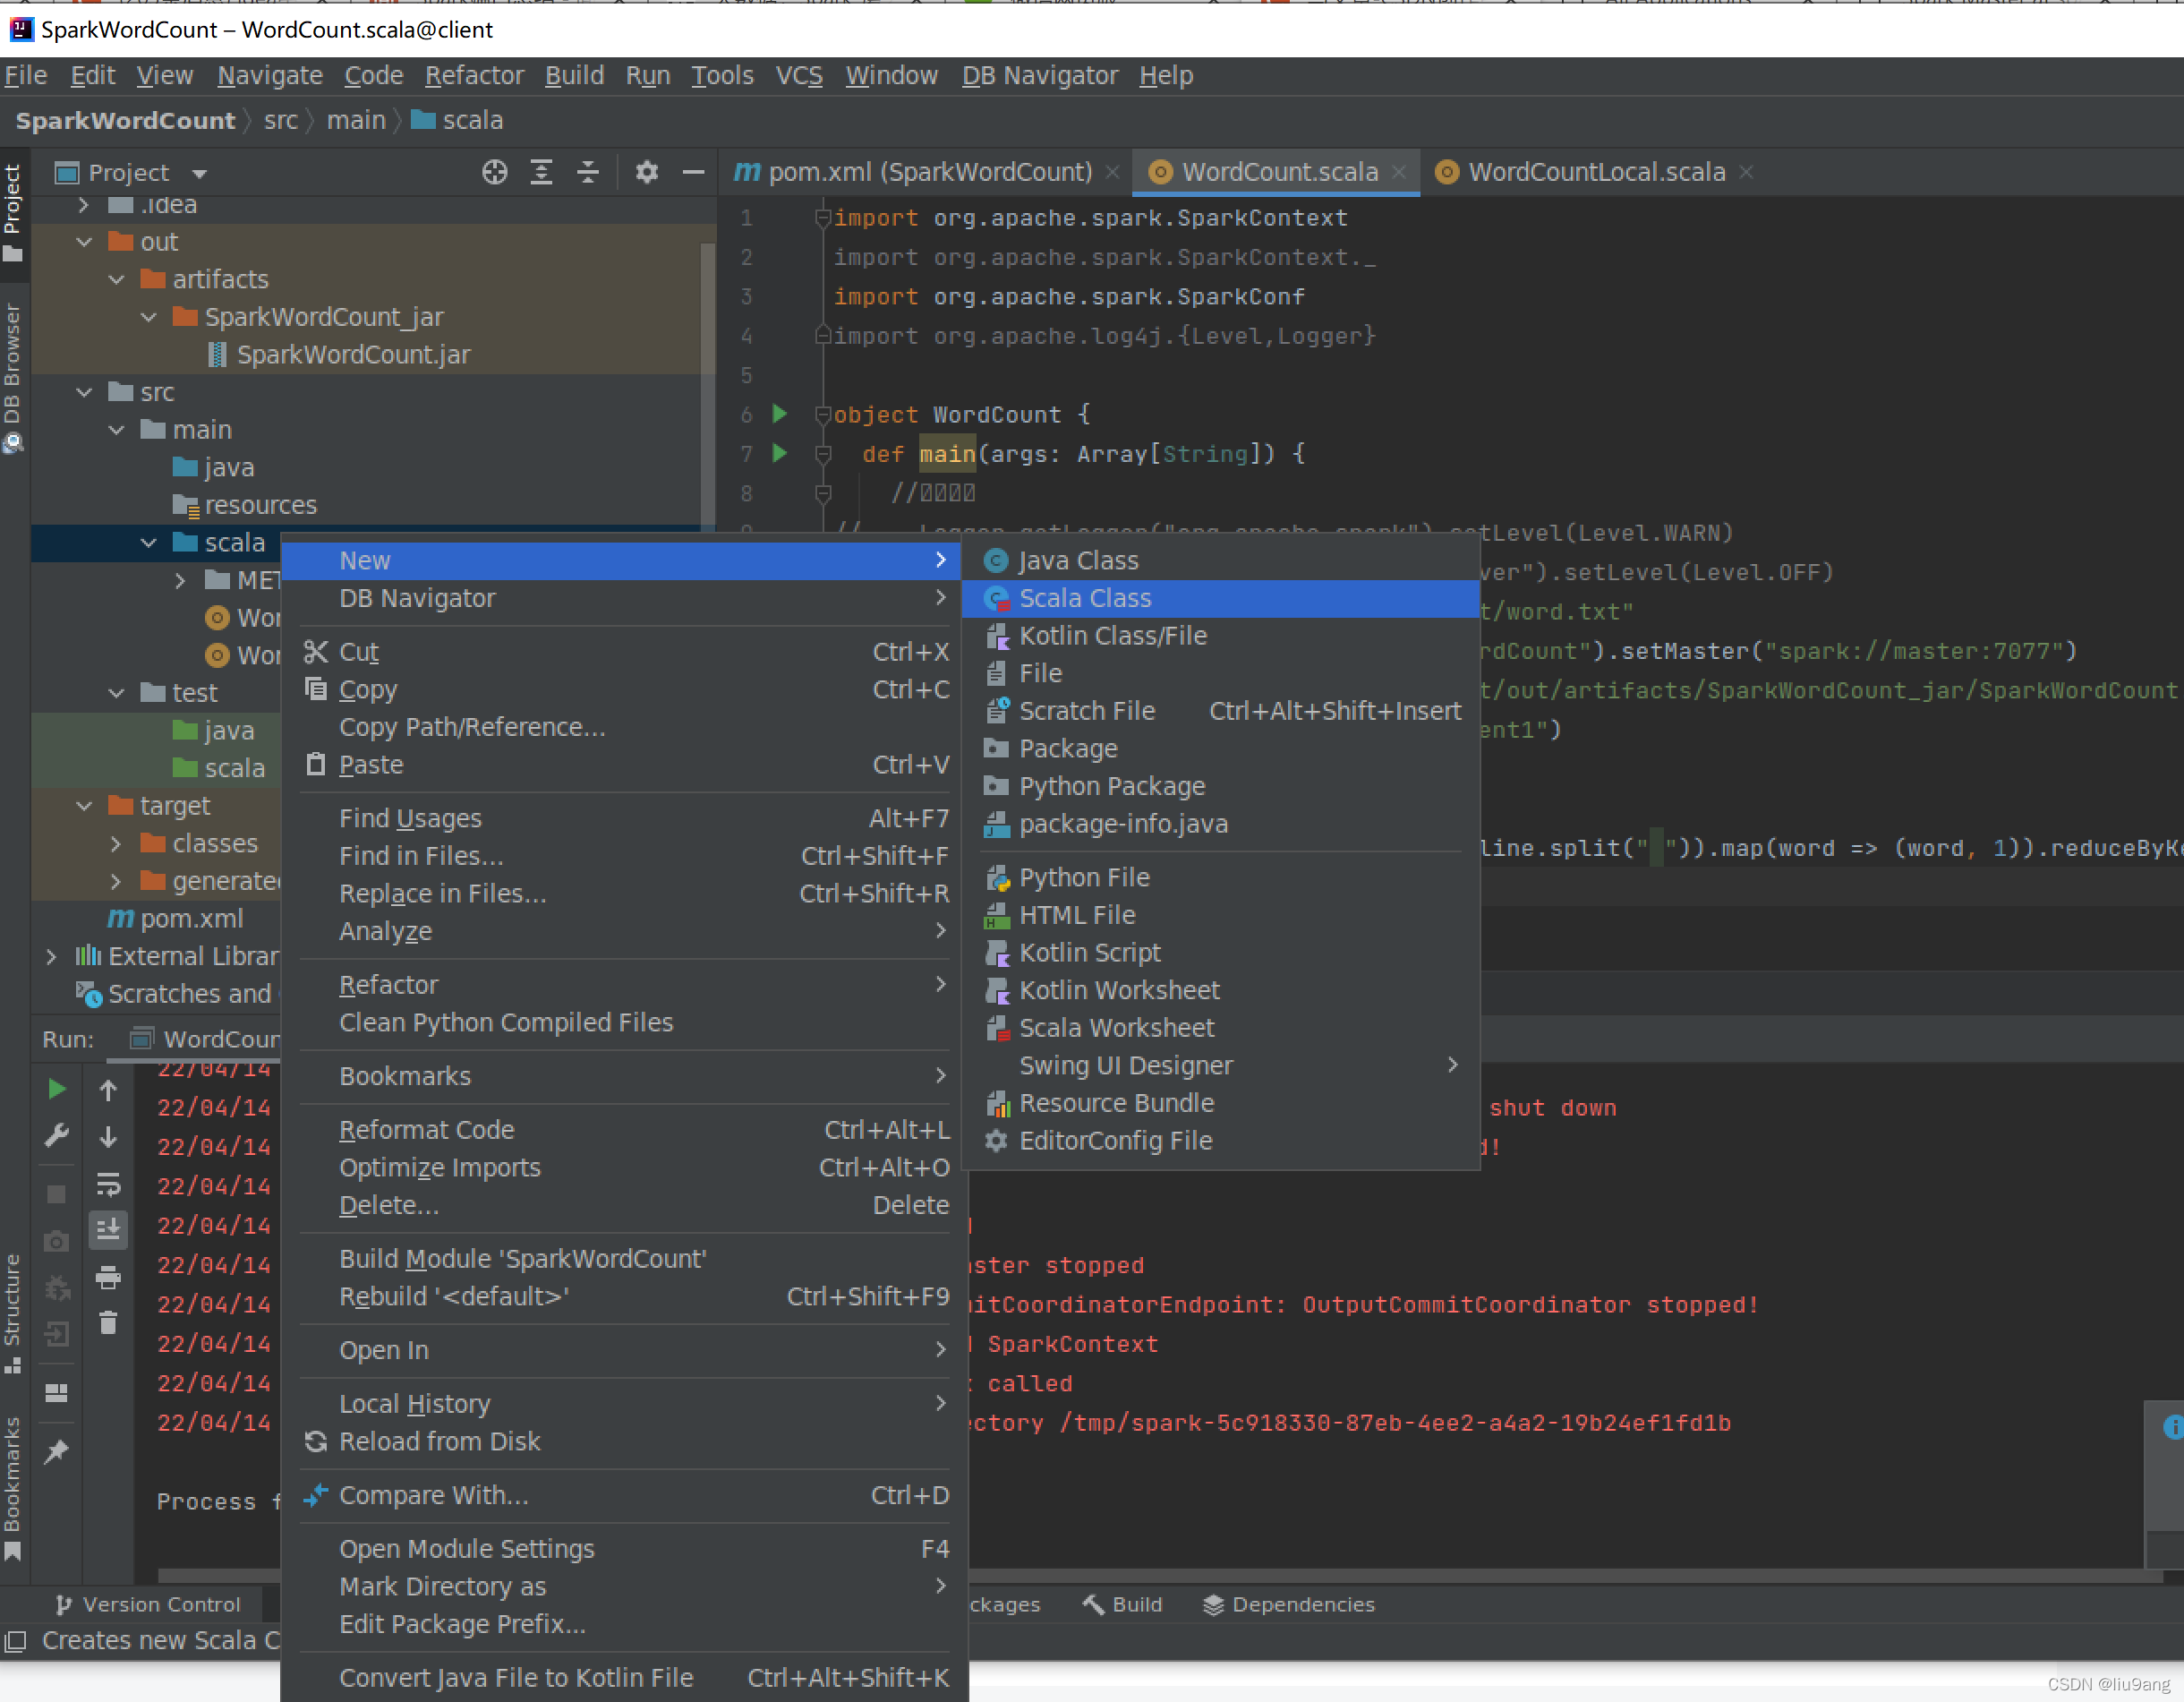The width and height of the screenshot is (2184, 1702).
Task: Close the WordCount.scala tab
Action: (x=1399, y=172)
